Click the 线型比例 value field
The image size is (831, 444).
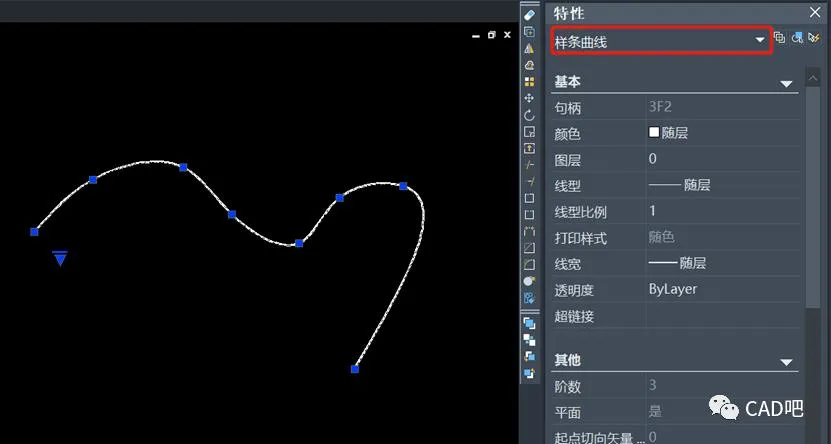(720, 211)
